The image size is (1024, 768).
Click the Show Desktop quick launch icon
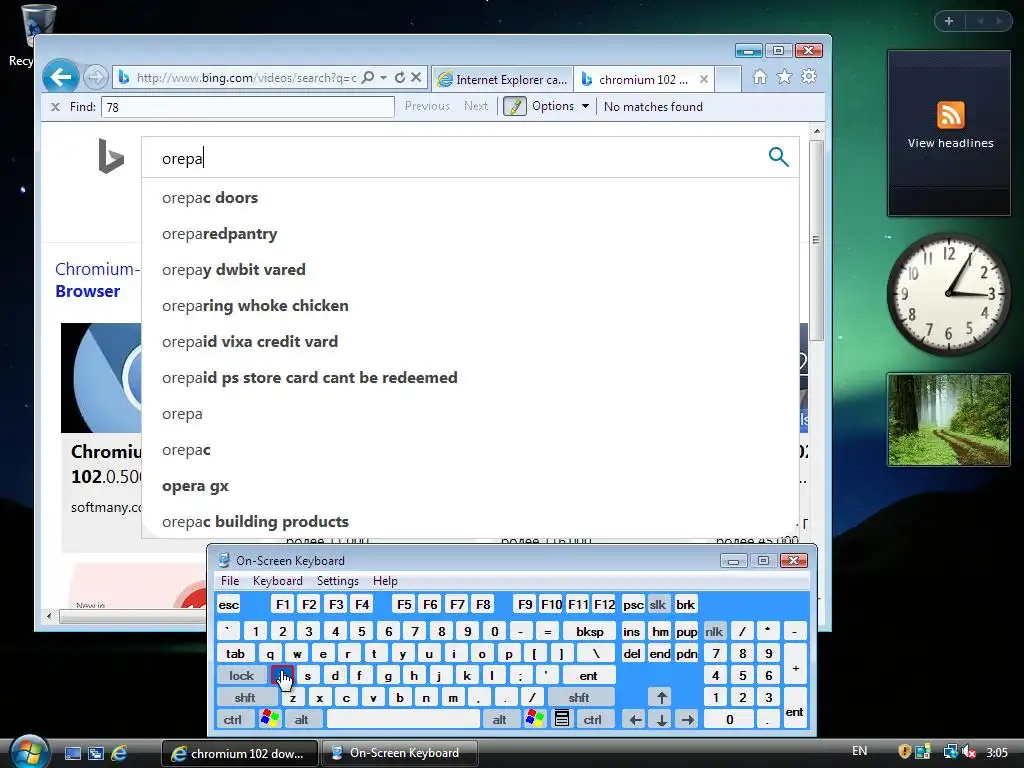[72, 753]
